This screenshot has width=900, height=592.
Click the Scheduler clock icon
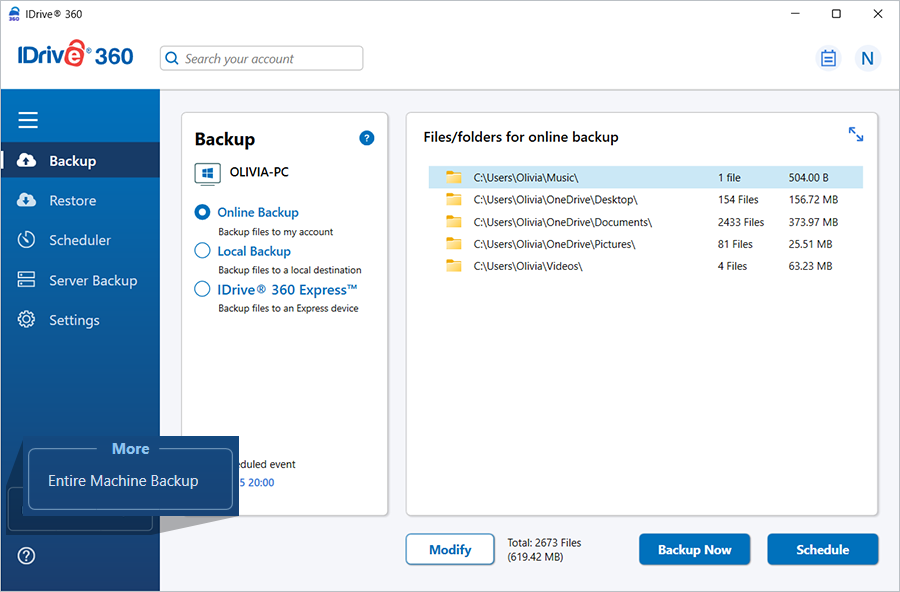pyautogui.click(x=27, y=240)
